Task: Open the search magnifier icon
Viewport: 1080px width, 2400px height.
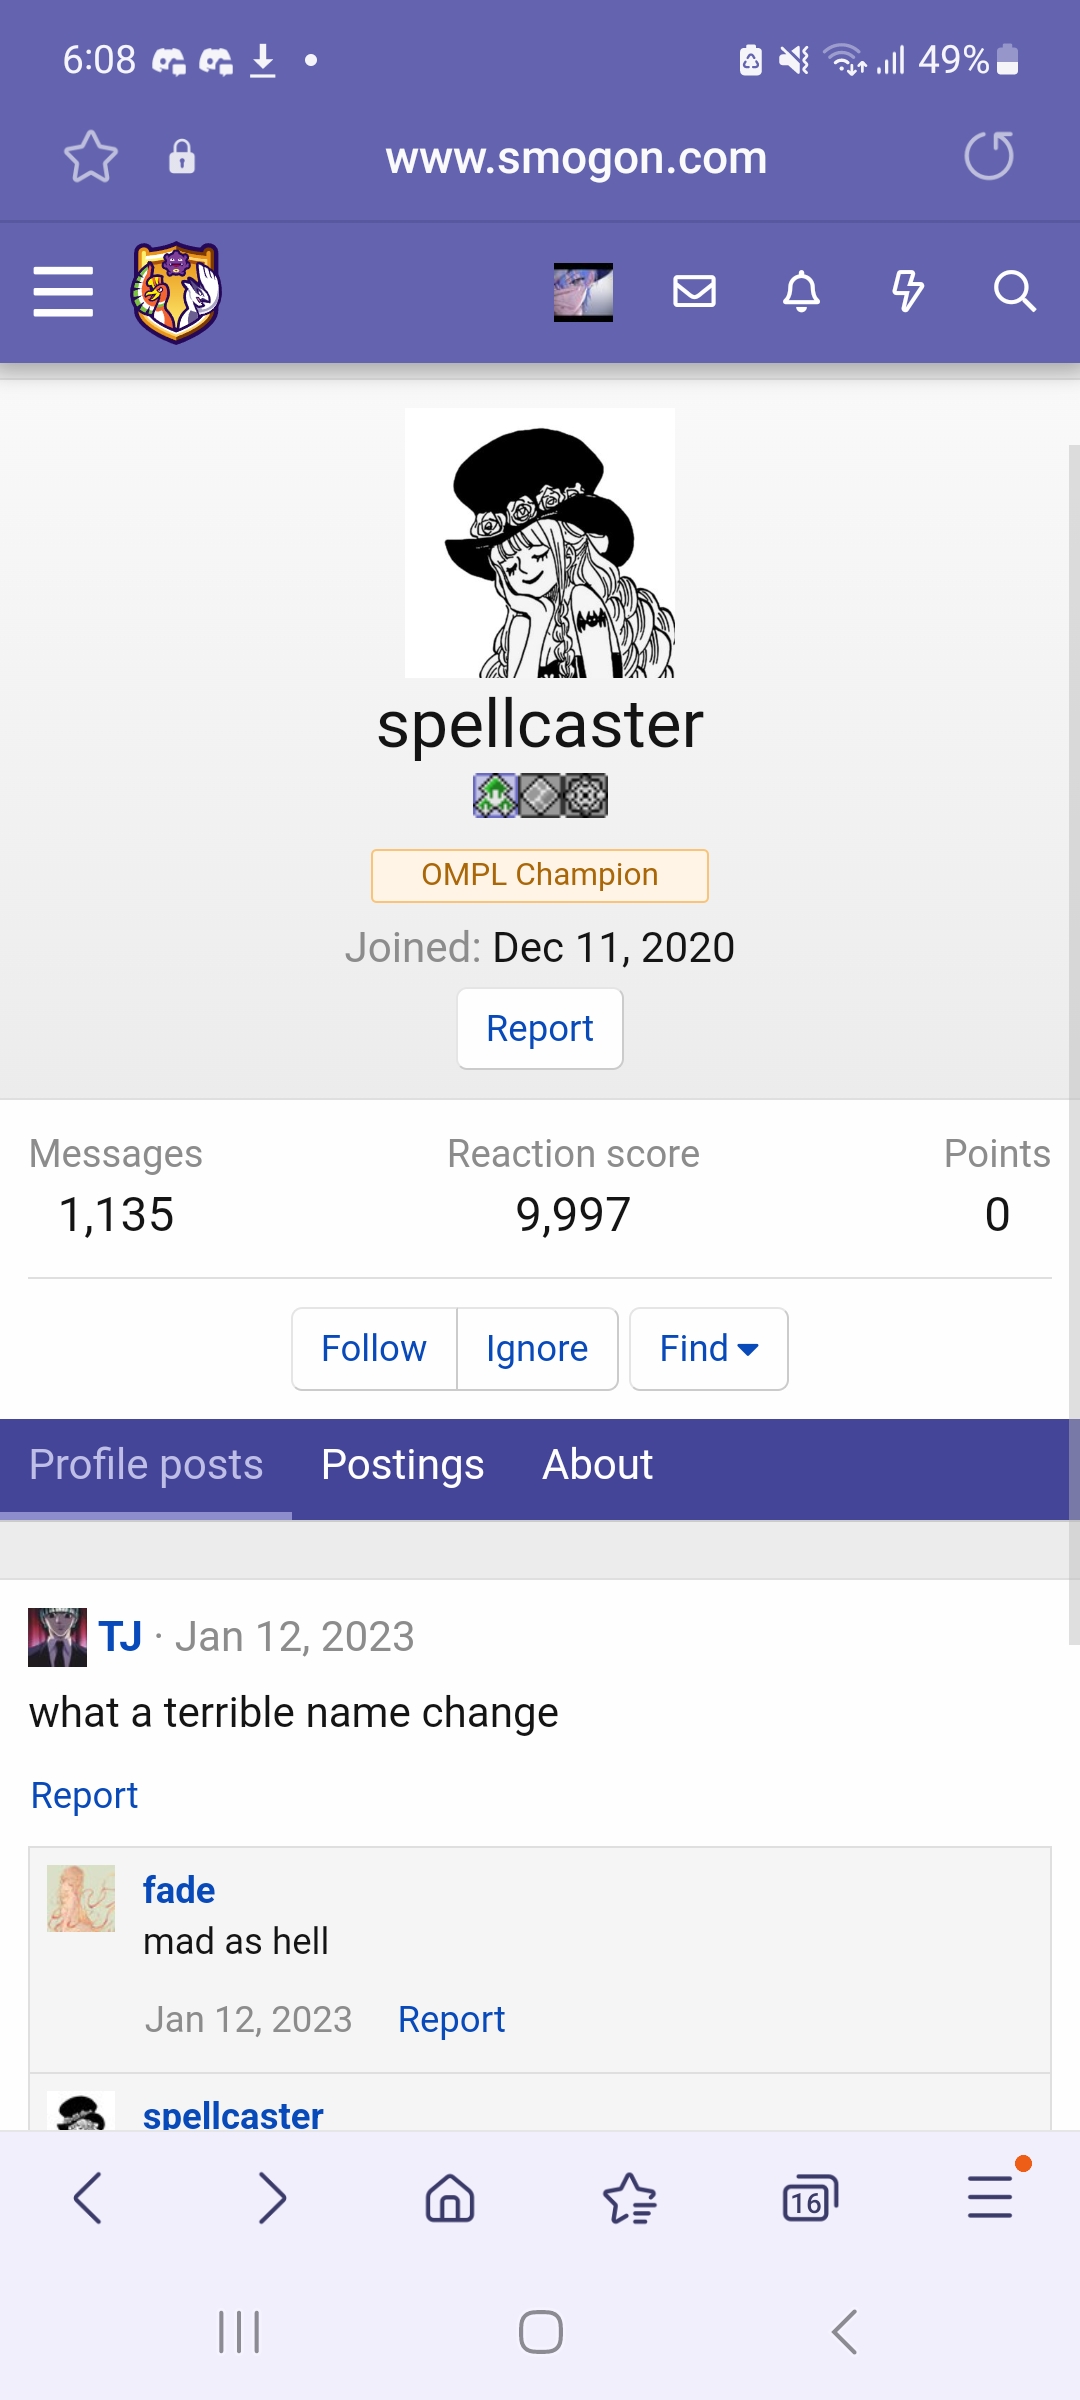Action: pyautogui.click(x=1014, y=292)
